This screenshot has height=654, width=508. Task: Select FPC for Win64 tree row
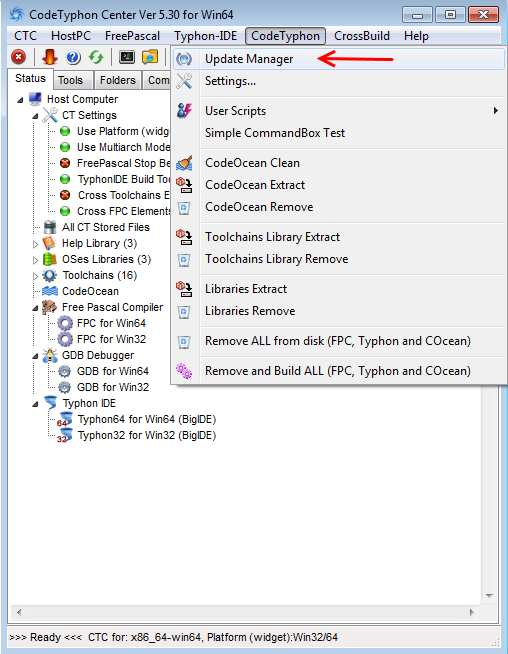[111, 323]
